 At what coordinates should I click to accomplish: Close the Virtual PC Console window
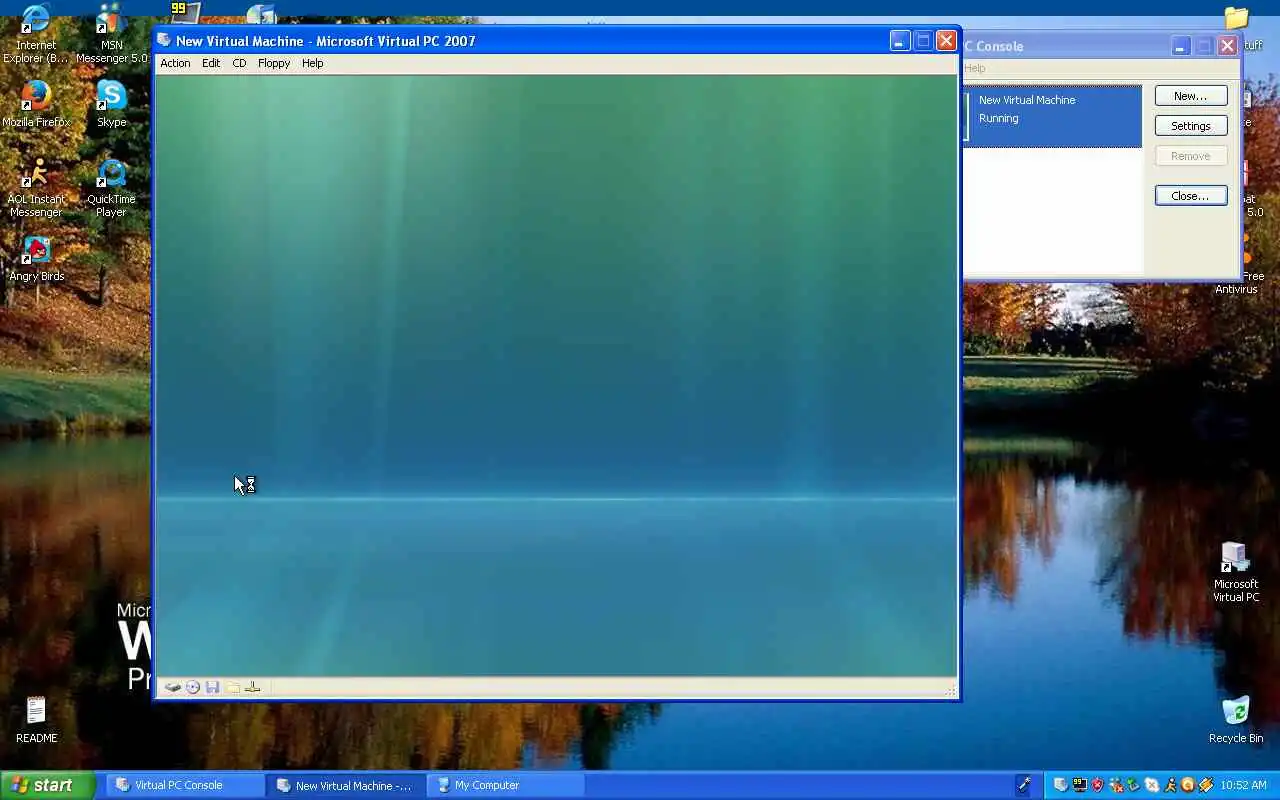point(1227,46)
